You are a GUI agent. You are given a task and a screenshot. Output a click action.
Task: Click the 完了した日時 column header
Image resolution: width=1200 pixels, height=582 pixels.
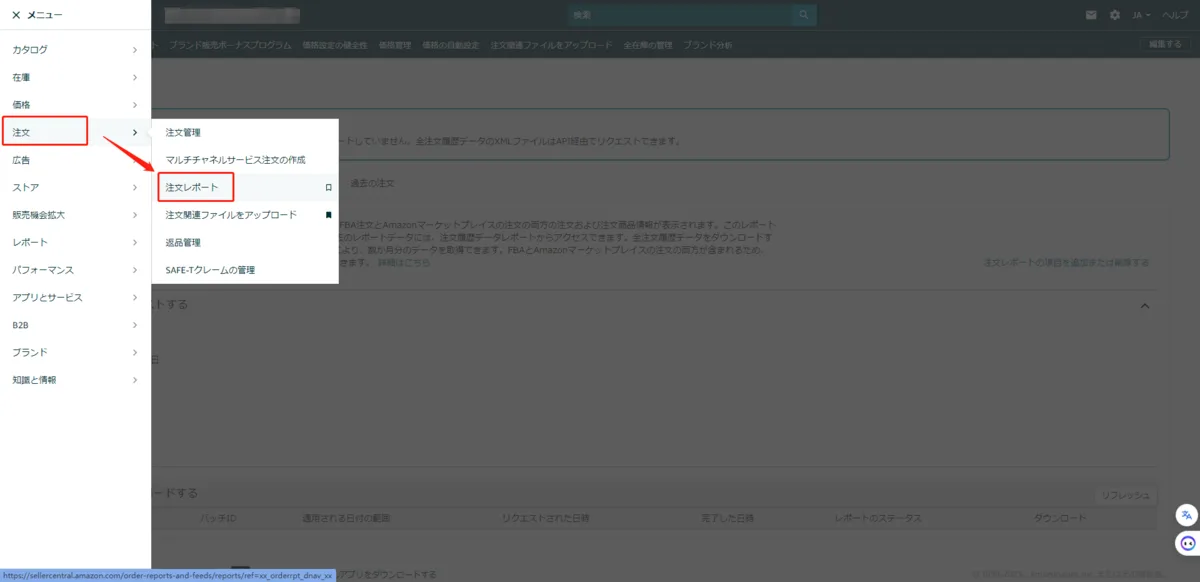tap(728, 519)
